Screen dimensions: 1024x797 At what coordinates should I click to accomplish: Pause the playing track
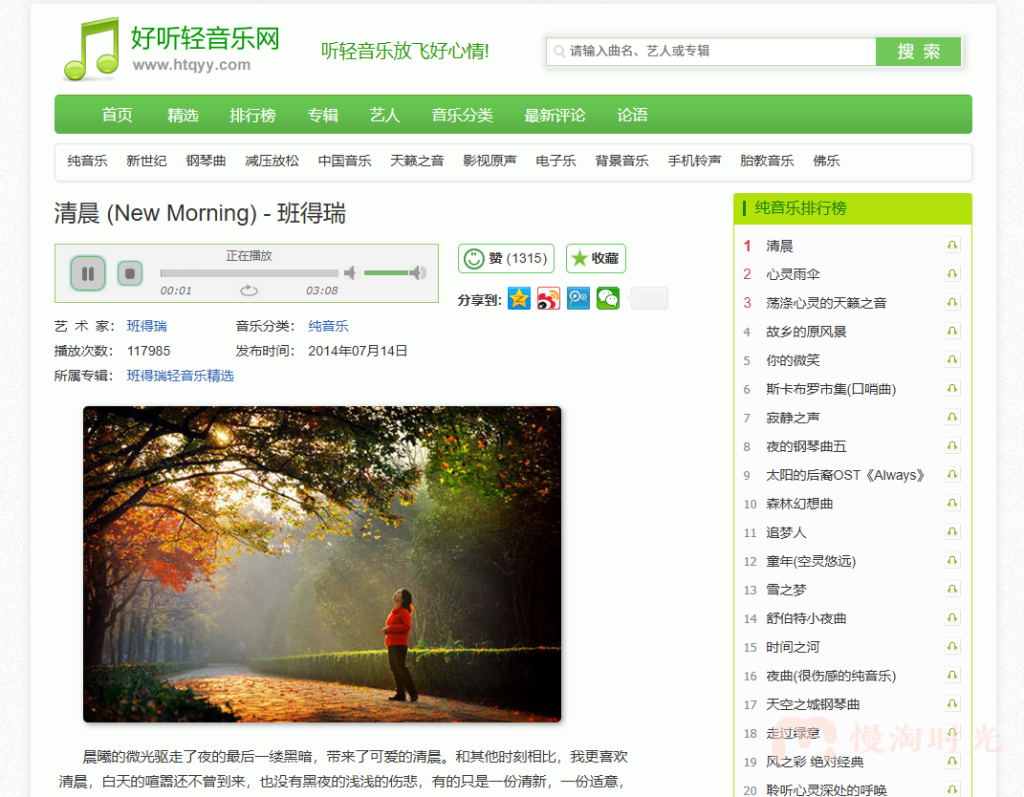(88, 273)
